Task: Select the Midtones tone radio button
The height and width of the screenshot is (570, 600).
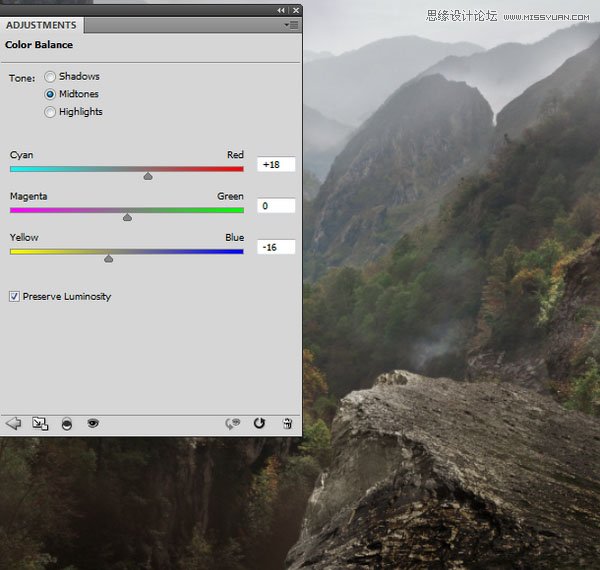Action: coord(50,94)
